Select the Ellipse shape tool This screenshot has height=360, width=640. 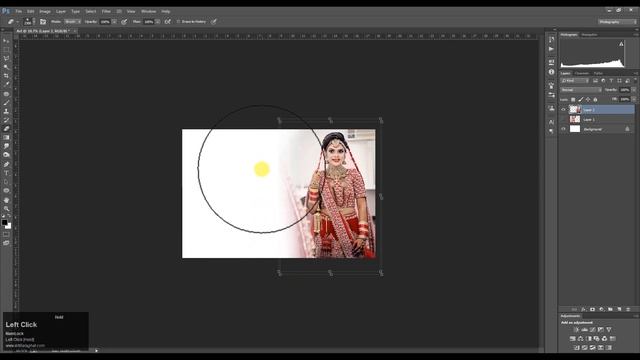tap(6, 191)
